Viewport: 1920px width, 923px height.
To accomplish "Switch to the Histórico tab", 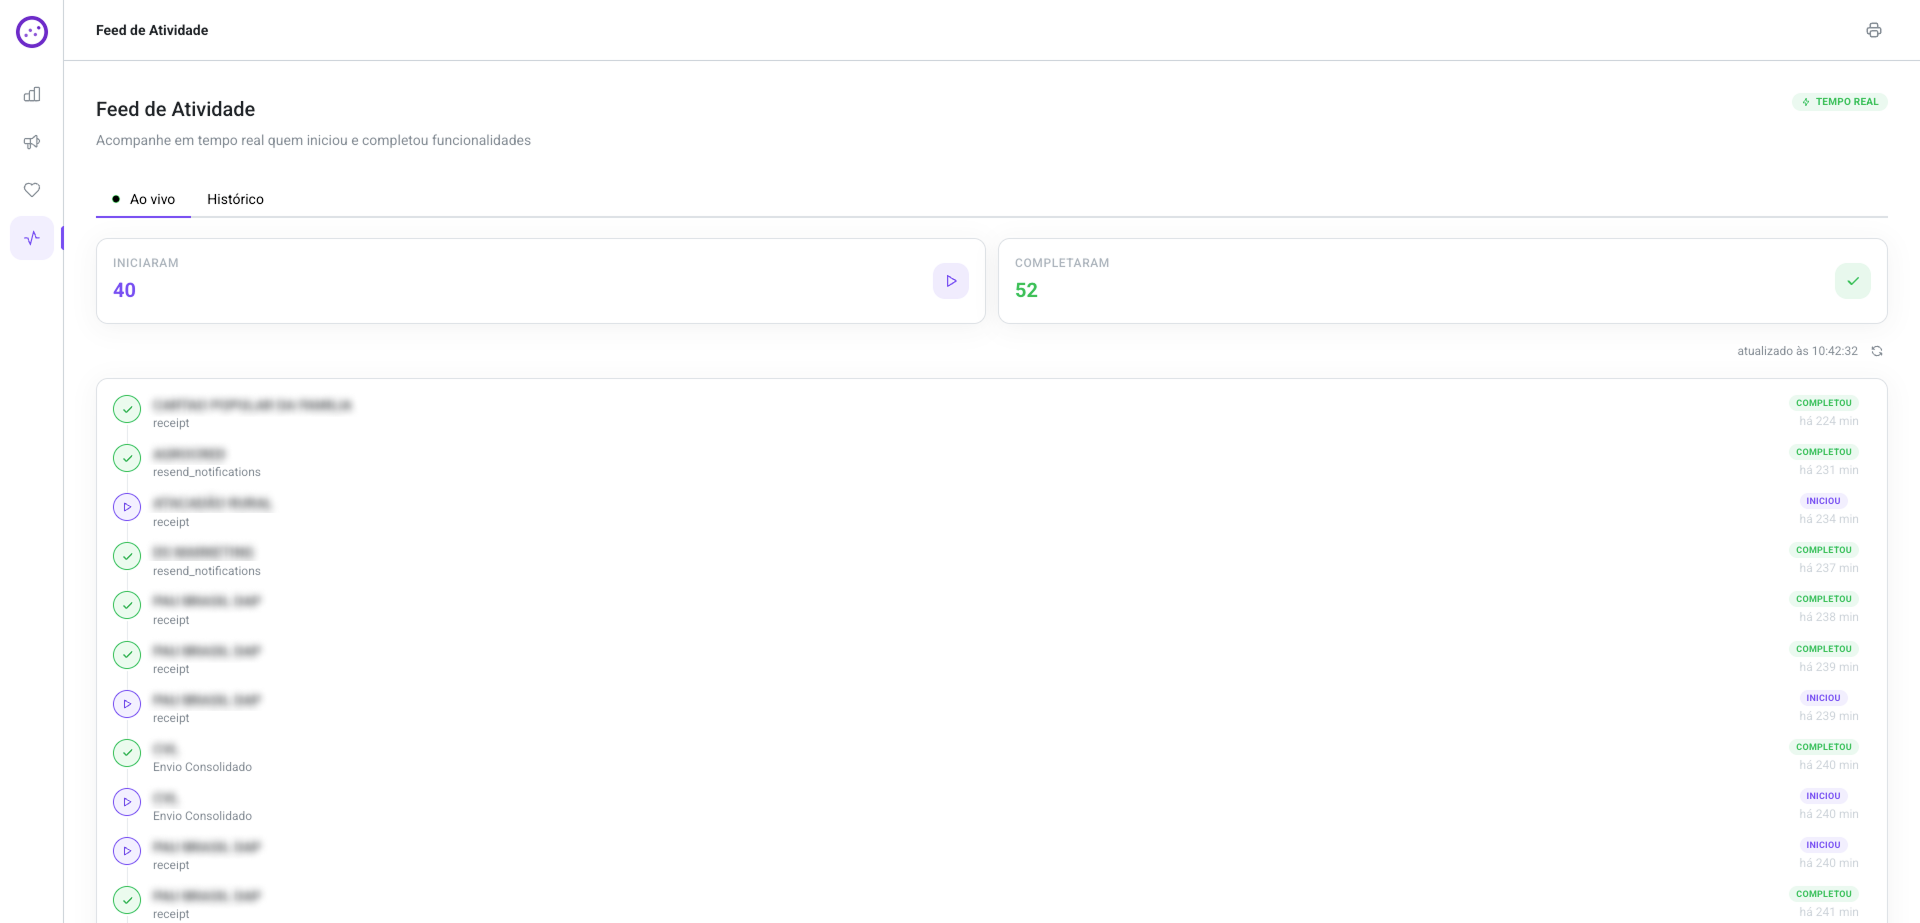I will click(235, 199).
